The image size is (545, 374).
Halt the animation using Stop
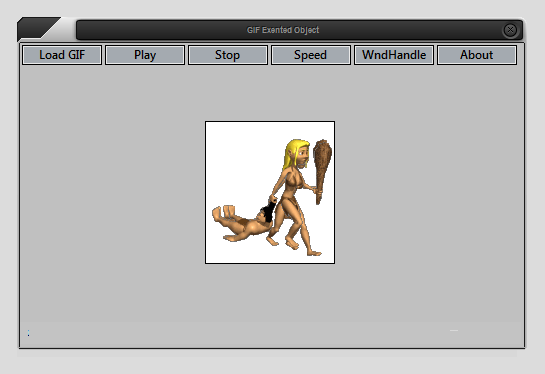pyautogui.click(x=228, y=55)
